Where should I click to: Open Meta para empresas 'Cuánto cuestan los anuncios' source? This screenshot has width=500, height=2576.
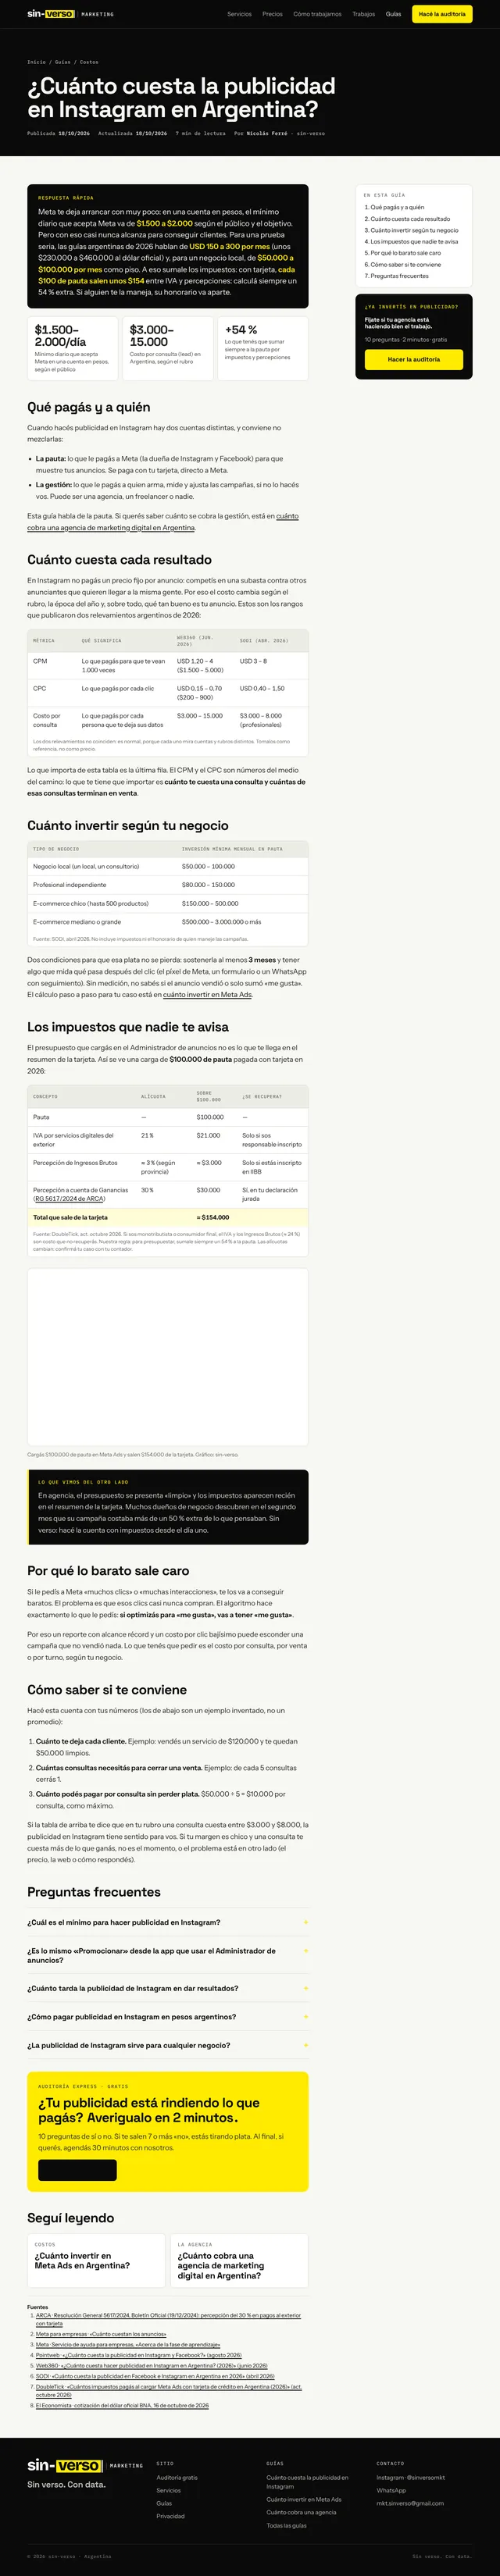101,2334
